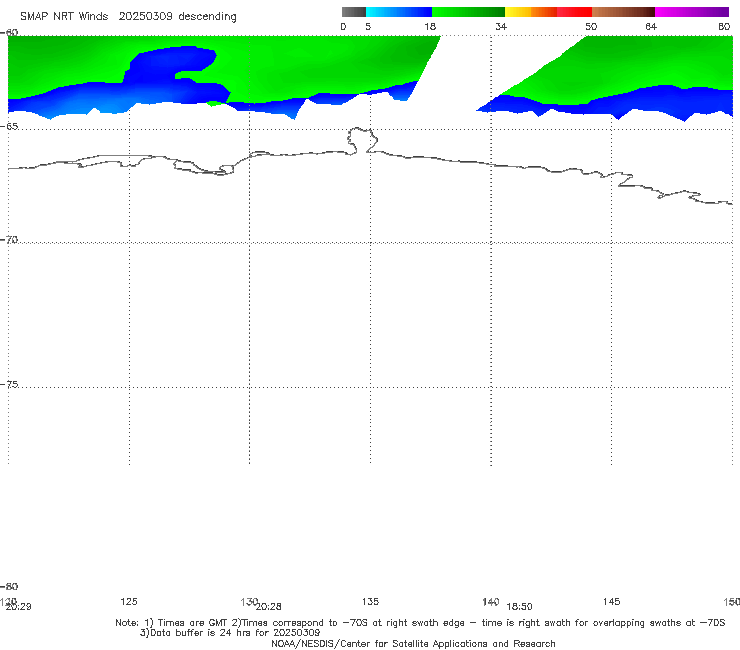Click the coastline bump near 135E
The width and height of the screenshot is (740, 650).
[362, 140]
